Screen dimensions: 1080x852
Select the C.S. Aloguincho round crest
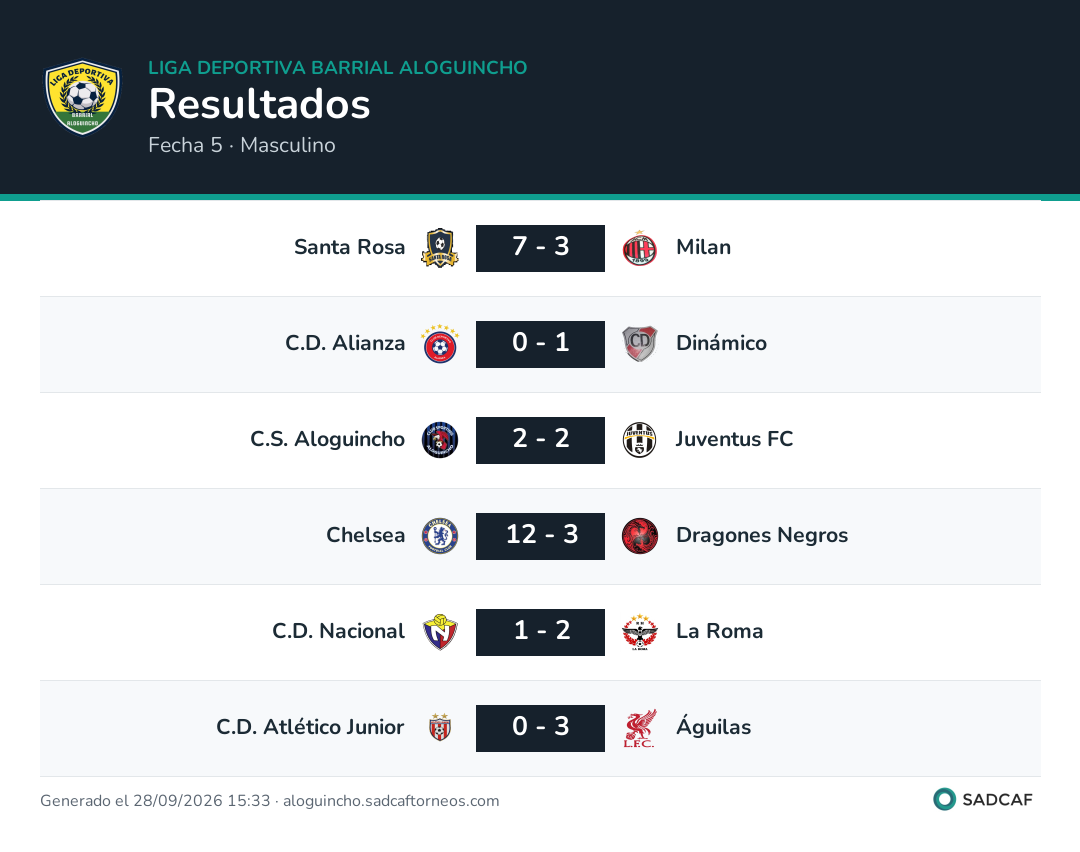[439, 439]
